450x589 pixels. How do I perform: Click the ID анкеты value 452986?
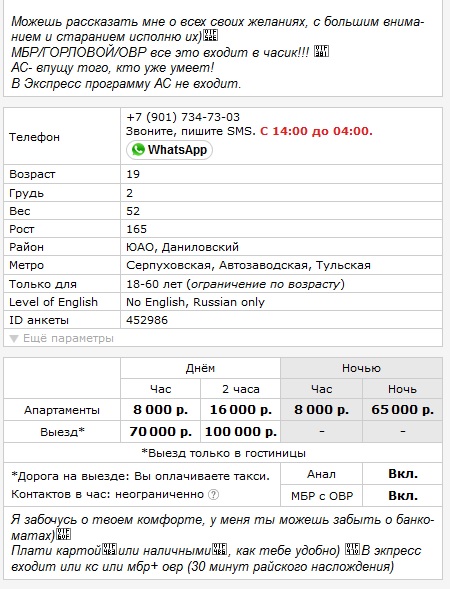(147, 320)
